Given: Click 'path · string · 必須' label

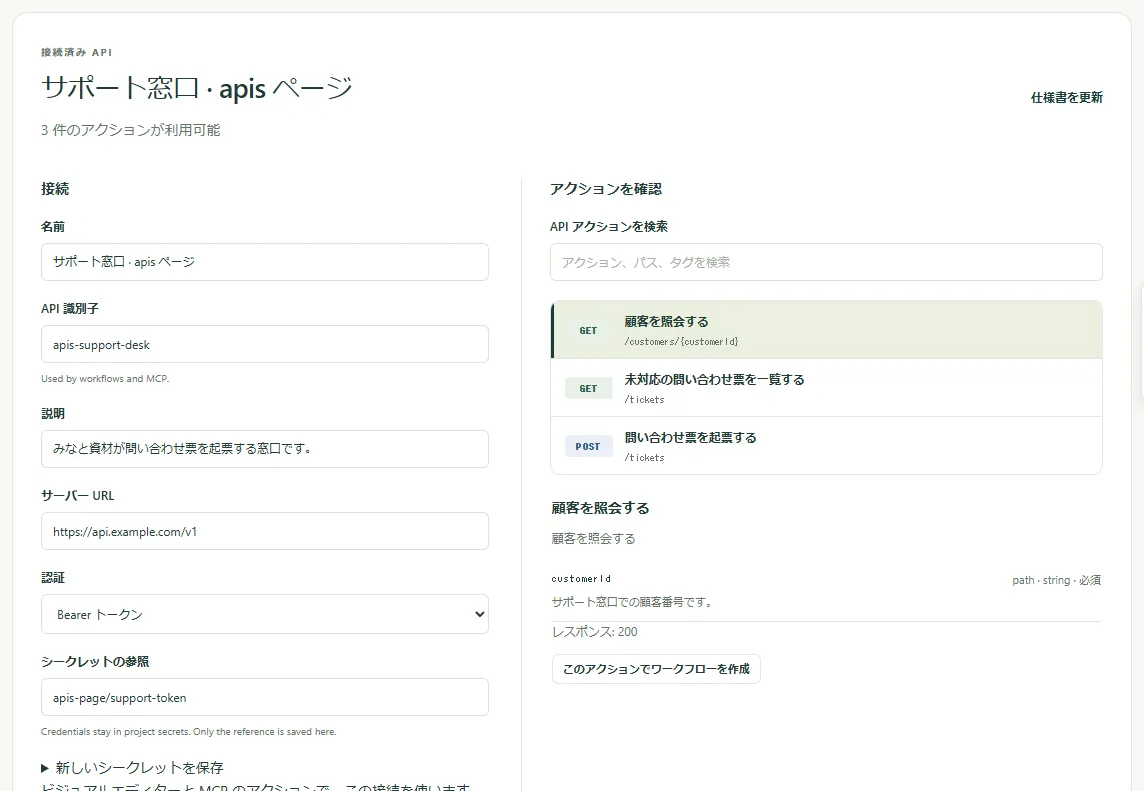Looking at the screenshot, I should (x=1056, y=580).
